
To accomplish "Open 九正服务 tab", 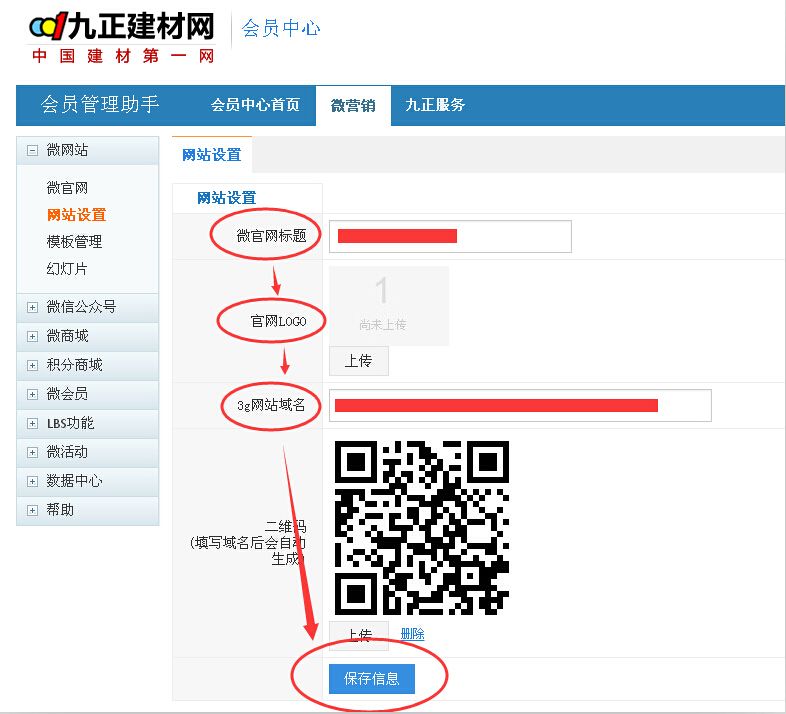I will (x=435, y=105).
